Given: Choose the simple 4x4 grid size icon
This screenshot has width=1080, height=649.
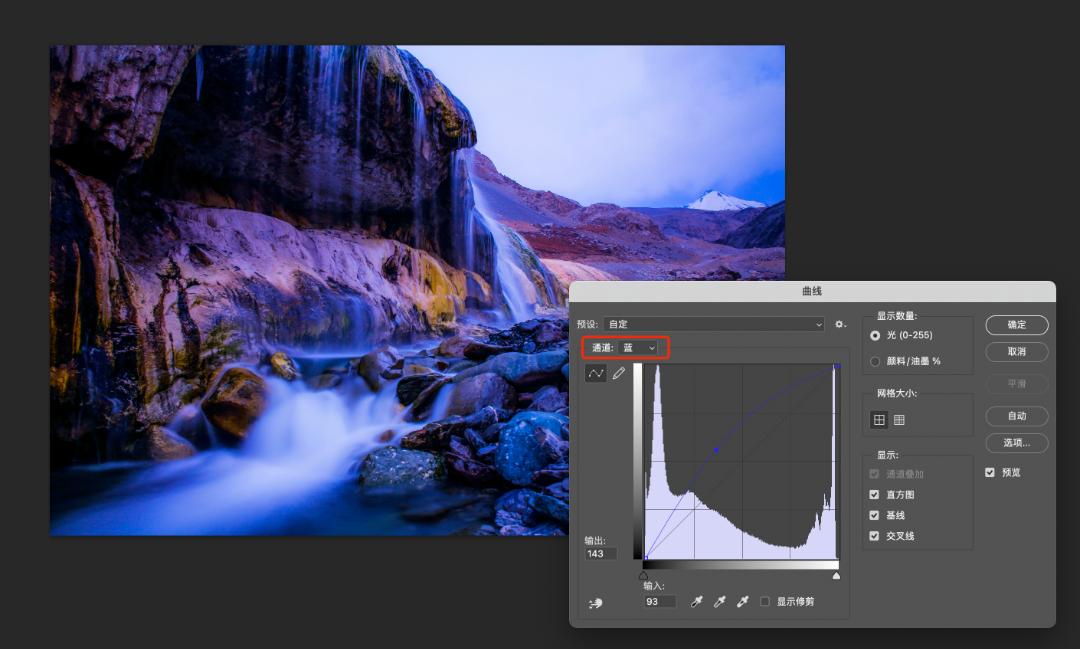Looking at the screenshot, I should click(x=879, y=420).
